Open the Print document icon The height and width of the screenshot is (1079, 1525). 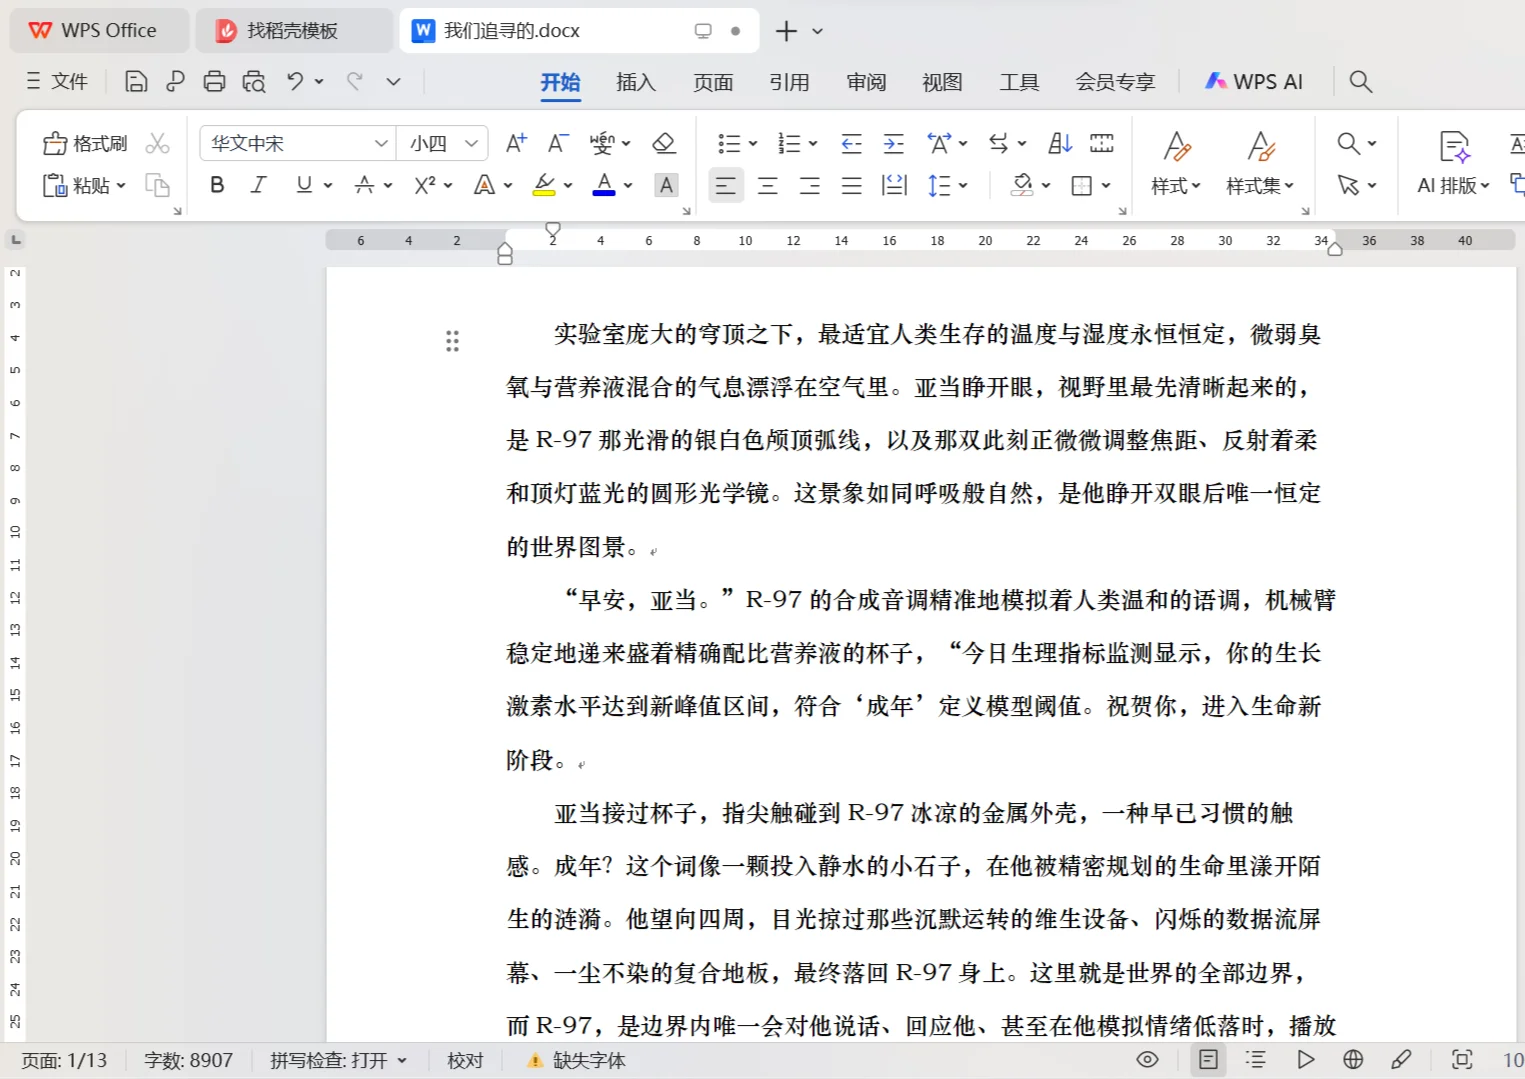coord(214,81)
